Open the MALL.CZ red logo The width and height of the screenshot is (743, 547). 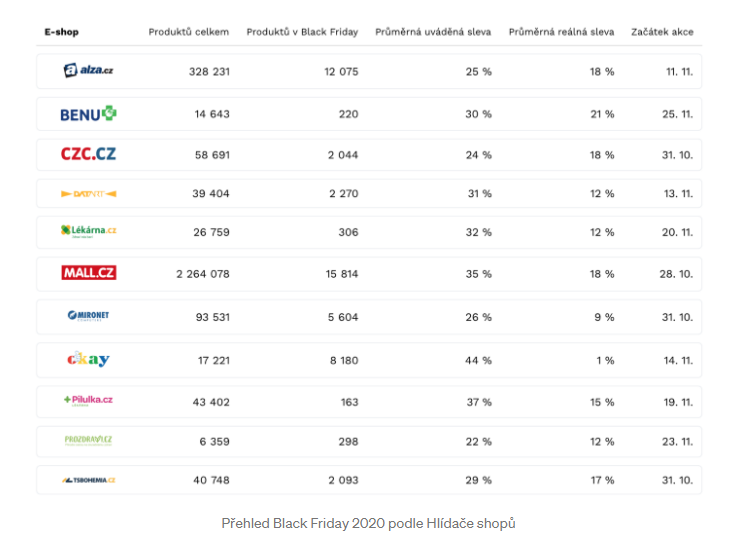pyautogui.click(x=89, y=273)
